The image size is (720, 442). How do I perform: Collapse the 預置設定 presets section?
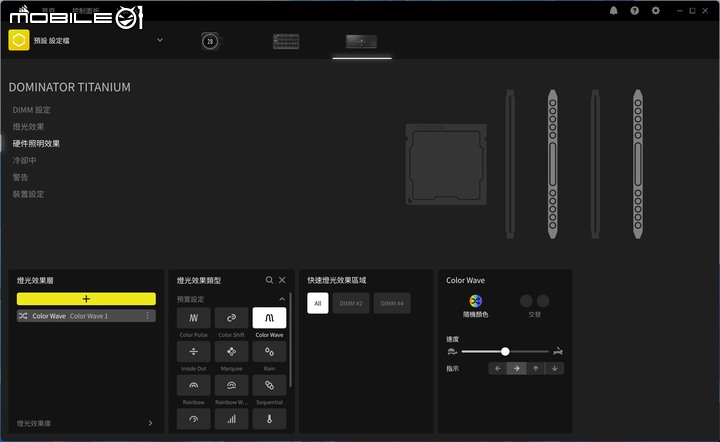coord(282,299)
